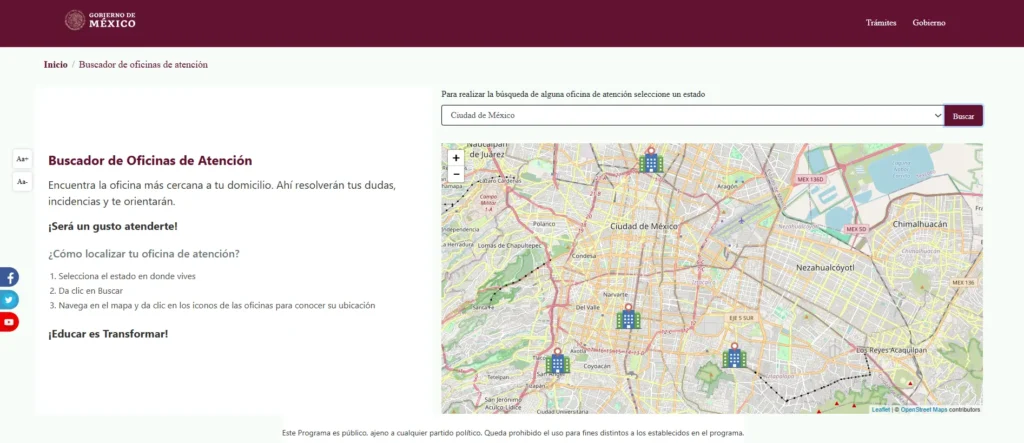This screenshot has width=1024, height=443.
Task: Decrease text size with Aa- button
Action: click(22, 181)
